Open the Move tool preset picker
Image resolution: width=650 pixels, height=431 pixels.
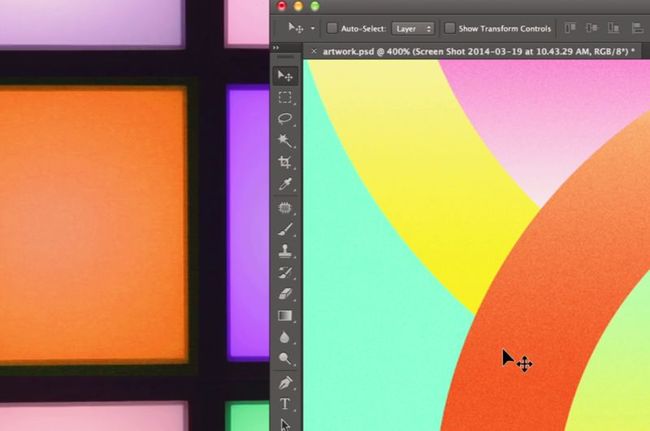(300, 29)
